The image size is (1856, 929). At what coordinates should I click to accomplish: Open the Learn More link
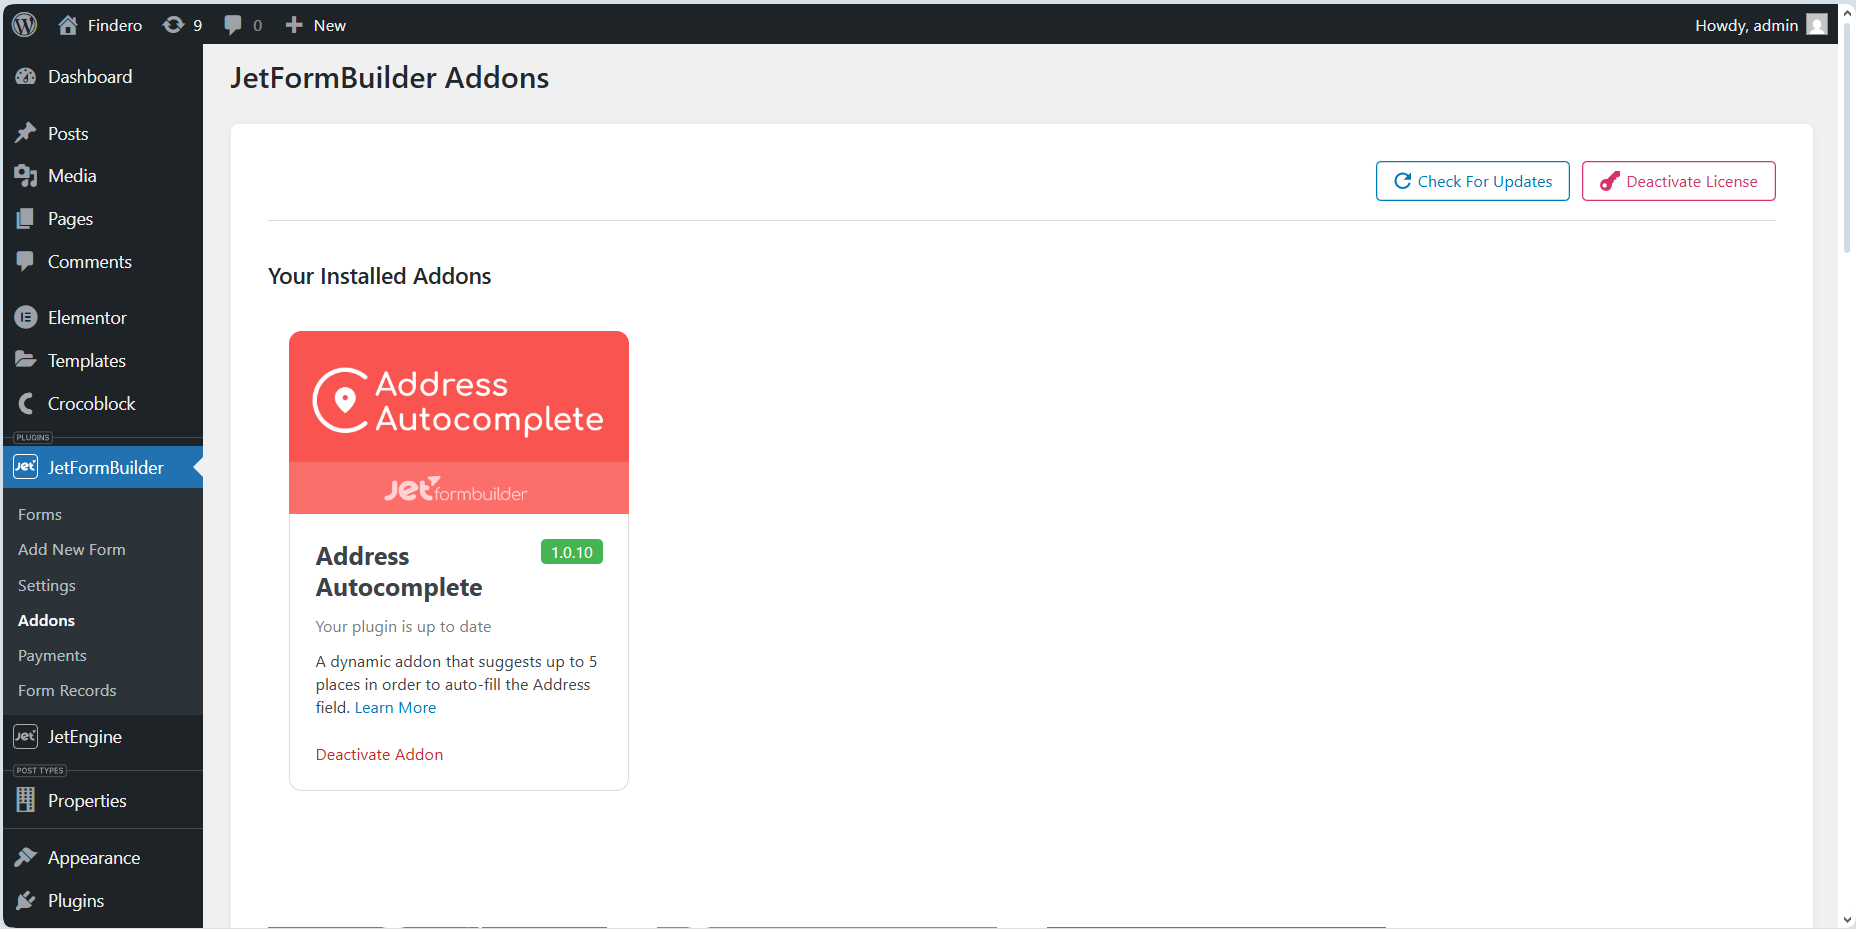[395, 707]
